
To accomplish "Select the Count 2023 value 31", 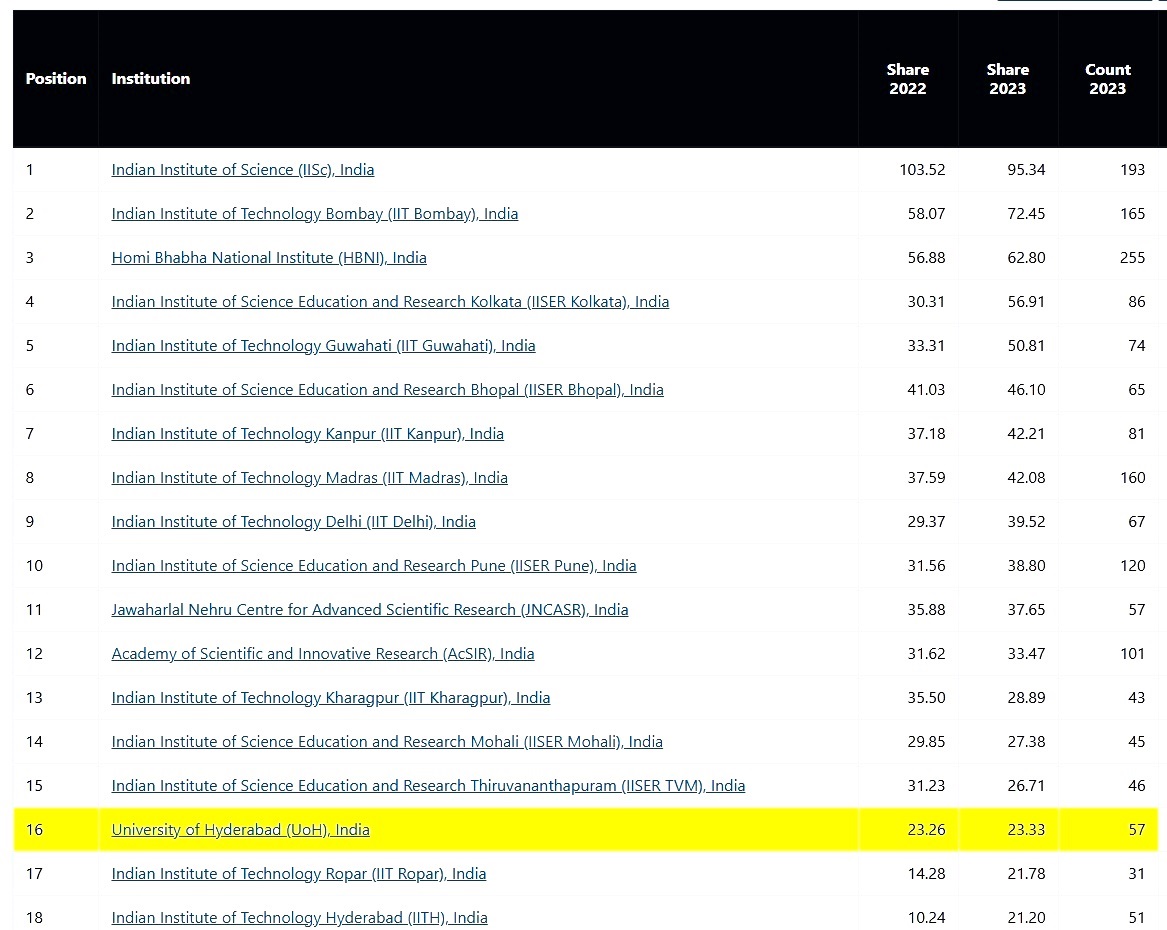I will click(1136, 873).
